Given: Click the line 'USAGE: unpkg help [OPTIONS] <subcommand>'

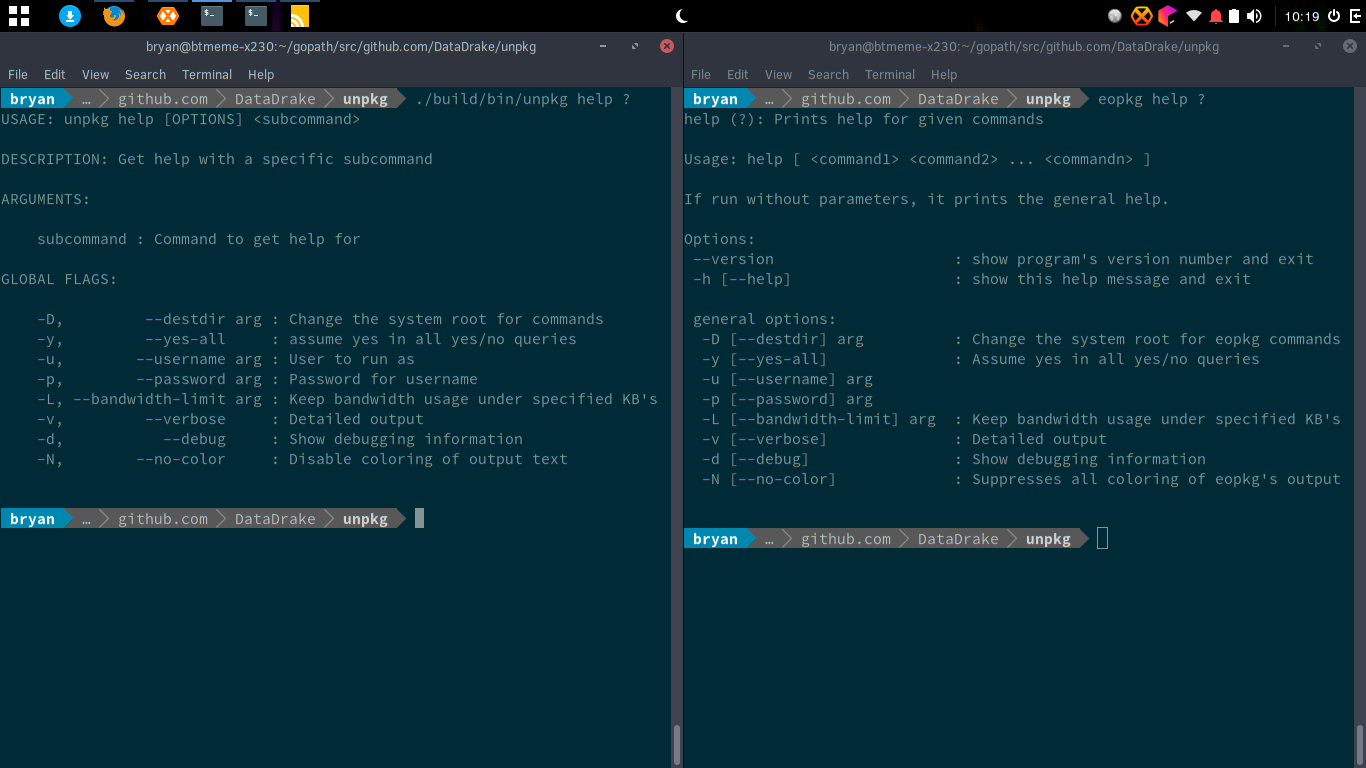Looking at the screenshot, I should tap(181, 119).
